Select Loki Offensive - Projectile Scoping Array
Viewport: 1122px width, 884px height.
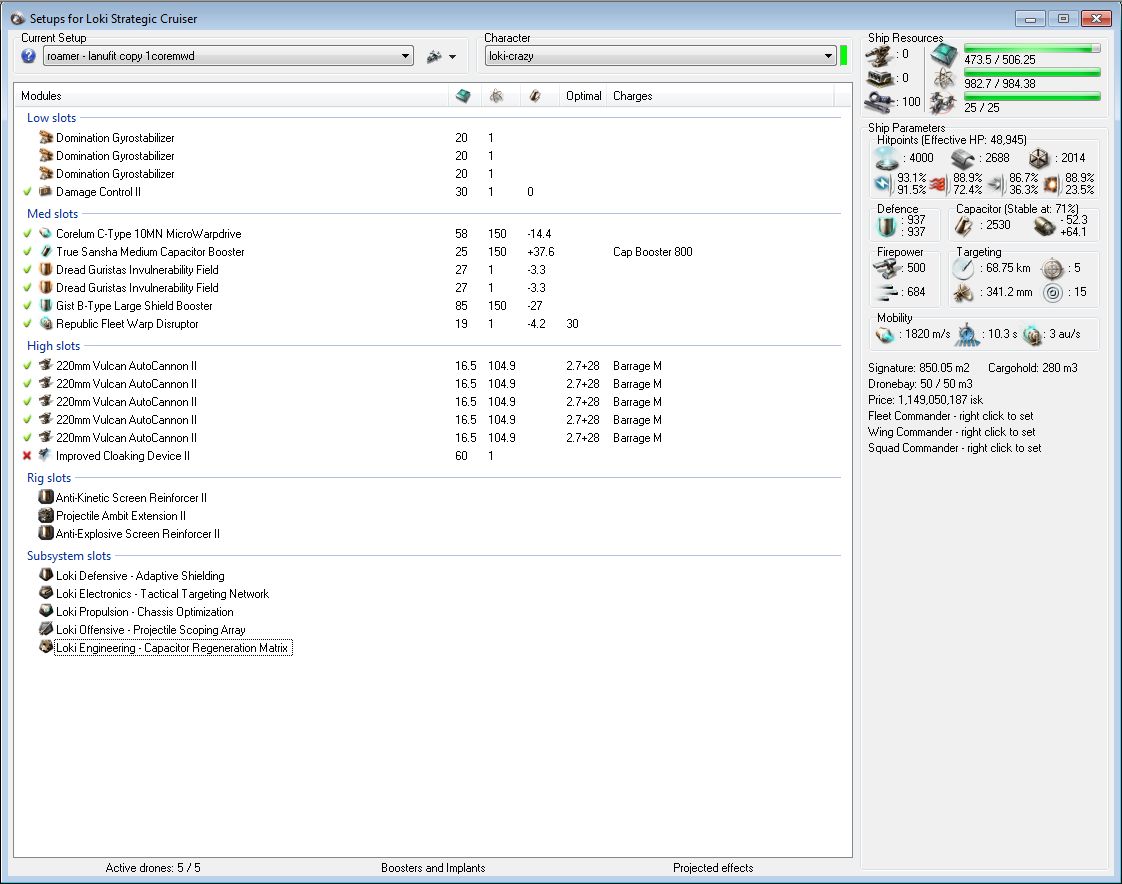150,630
